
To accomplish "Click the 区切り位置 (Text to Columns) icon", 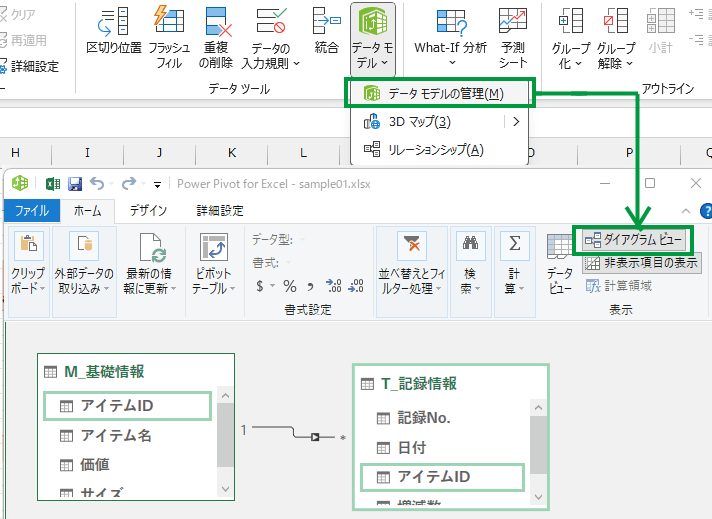I will (x=113, y=22).
